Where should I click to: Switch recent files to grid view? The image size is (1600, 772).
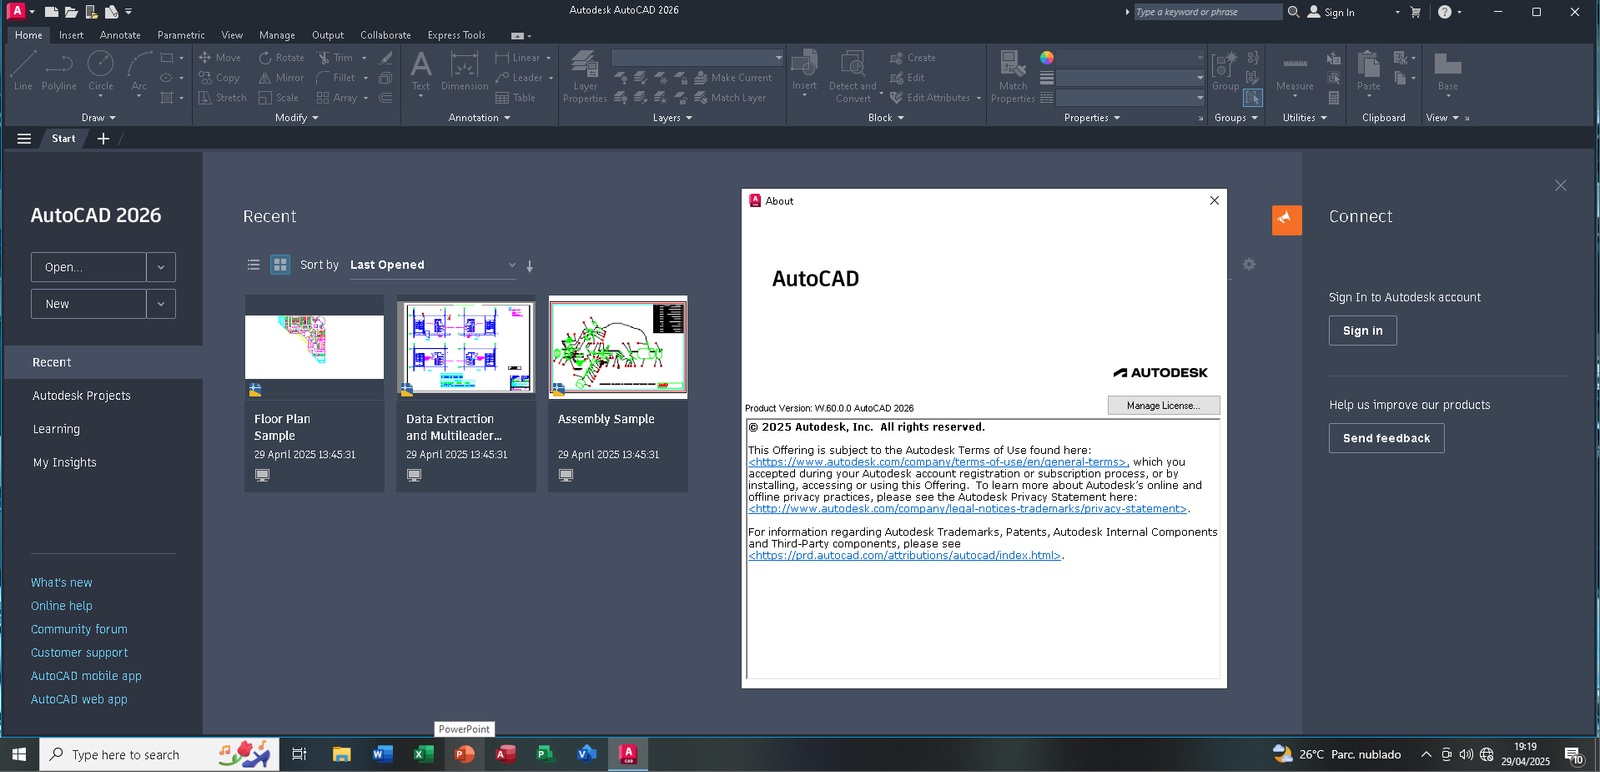pyautogui.click(x=280, y=265)
